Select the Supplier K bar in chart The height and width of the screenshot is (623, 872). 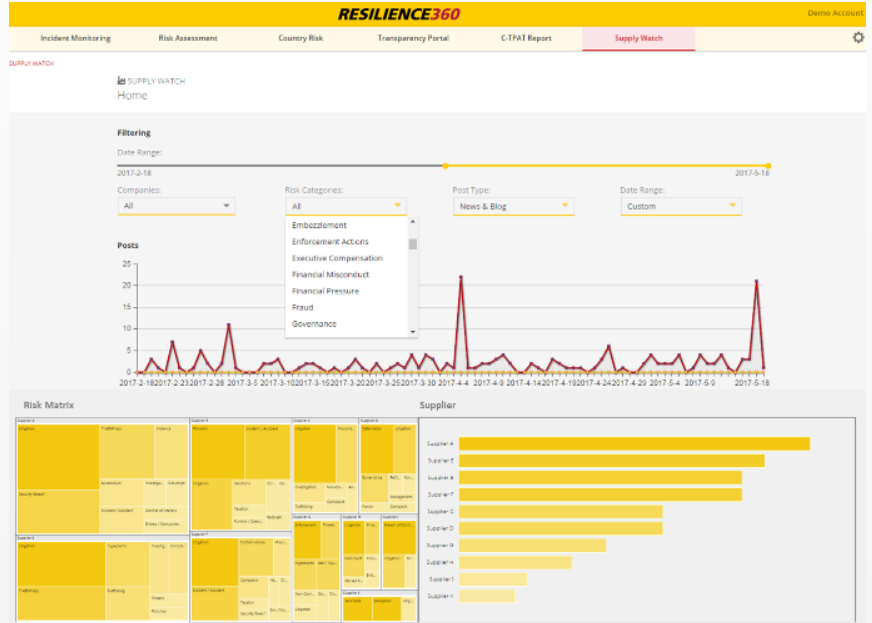[x=487, y=596]
